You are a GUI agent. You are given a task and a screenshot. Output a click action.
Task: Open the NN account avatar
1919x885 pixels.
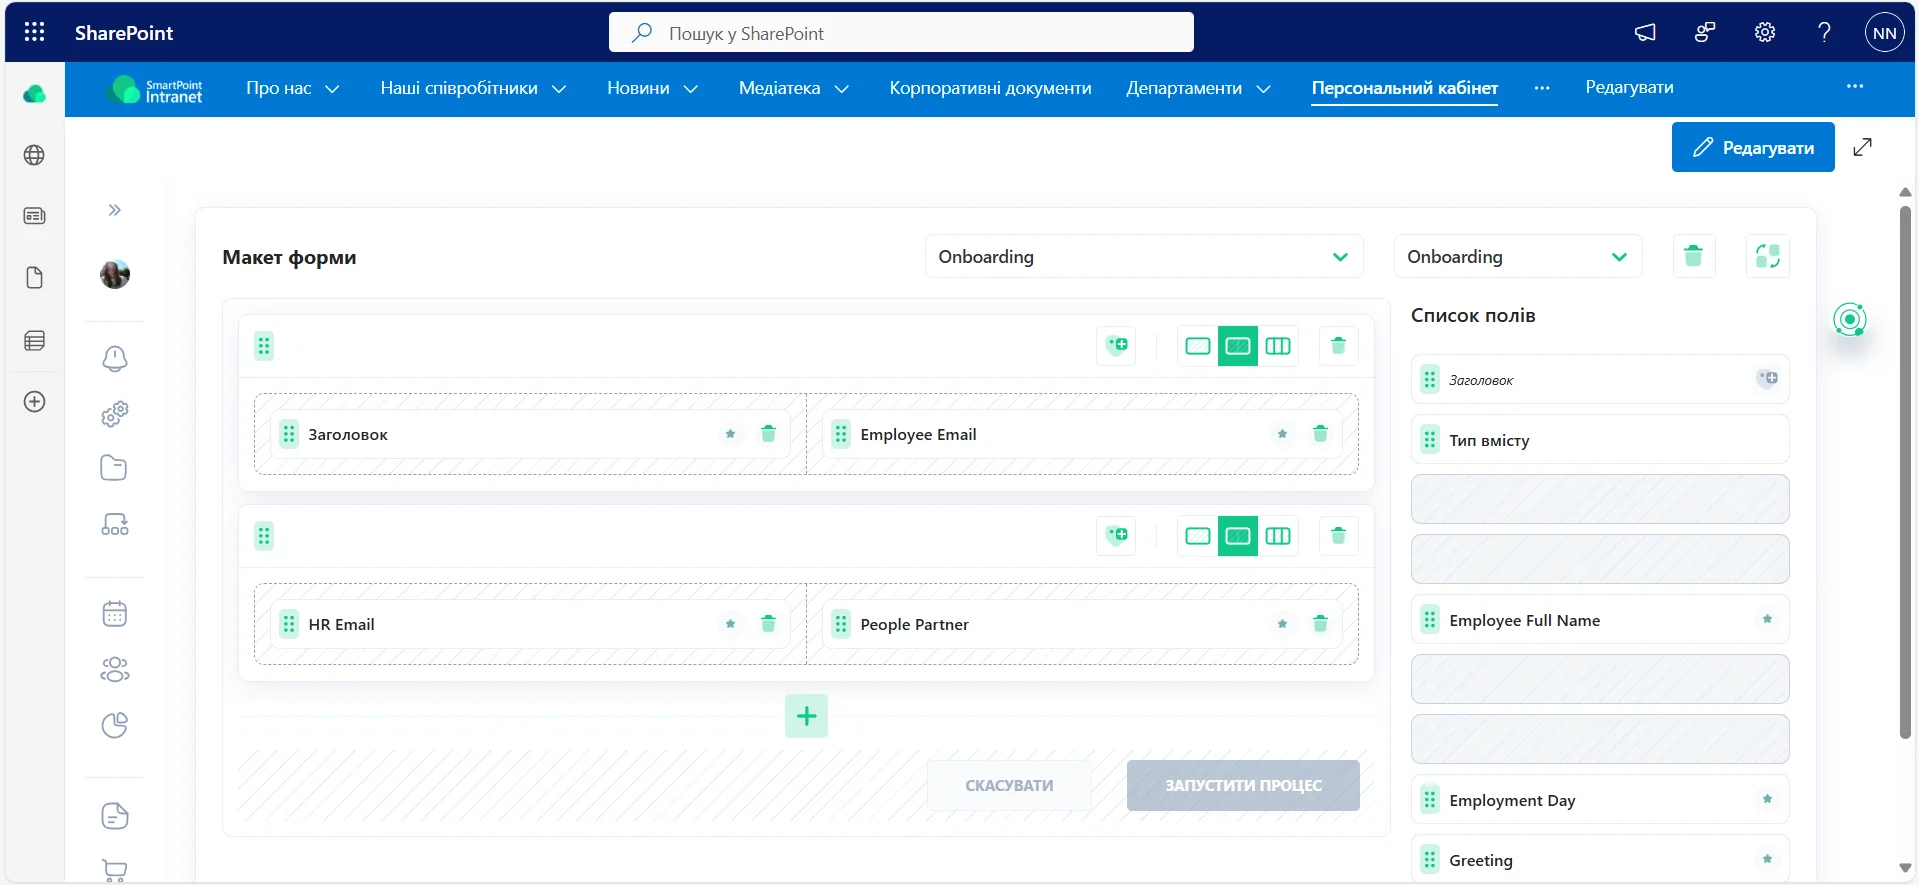1884,33
